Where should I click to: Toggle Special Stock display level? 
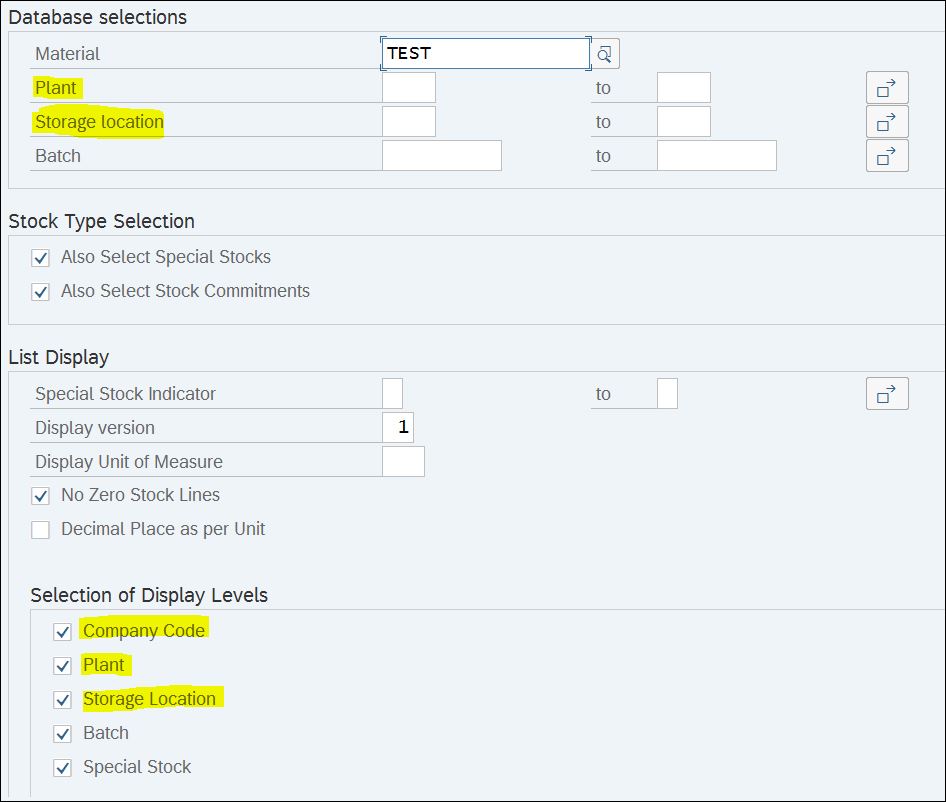coord(63,768)
